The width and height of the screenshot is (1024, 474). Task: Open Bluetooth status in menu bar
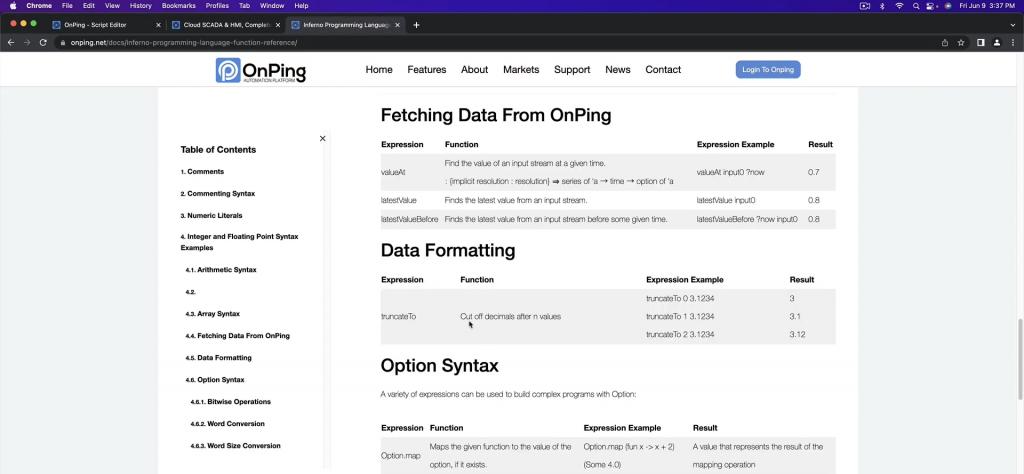882,6
